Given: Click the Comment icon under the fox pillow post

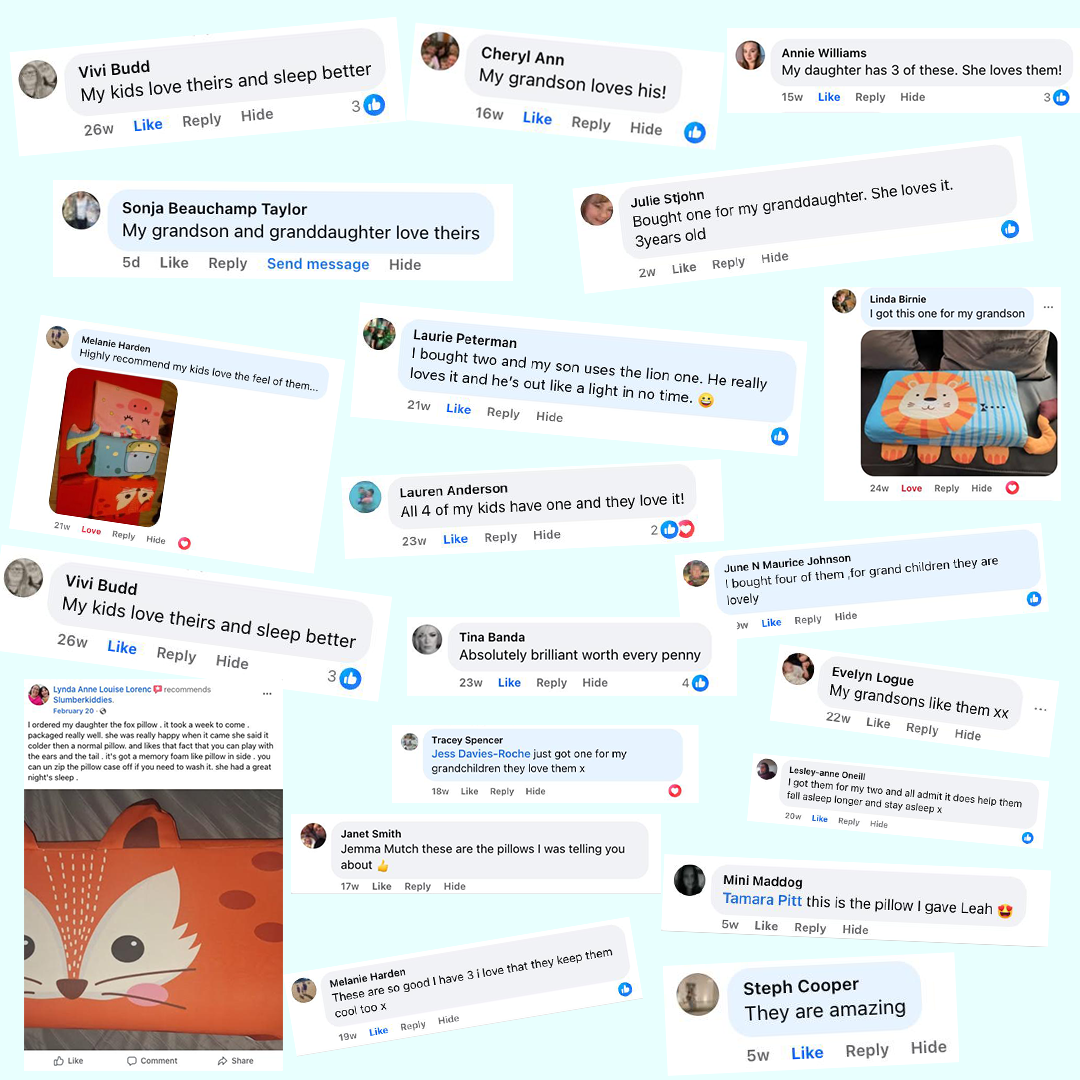Looking at the screenshot, I should coord(132,1061).
